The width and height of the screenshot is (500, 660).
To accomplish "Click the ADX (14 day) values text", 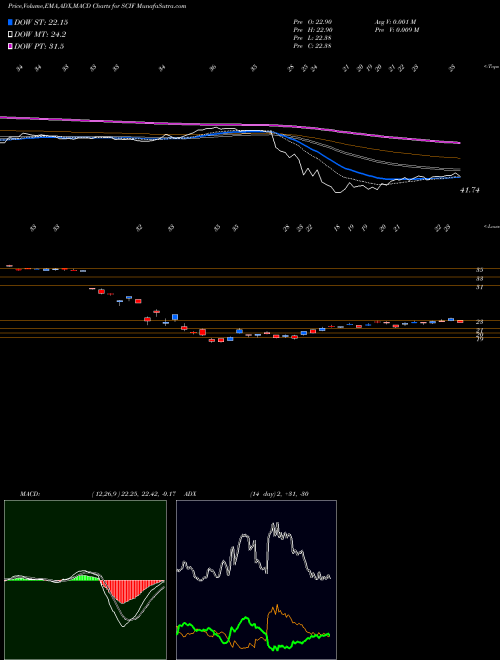I will click(279, 494).
